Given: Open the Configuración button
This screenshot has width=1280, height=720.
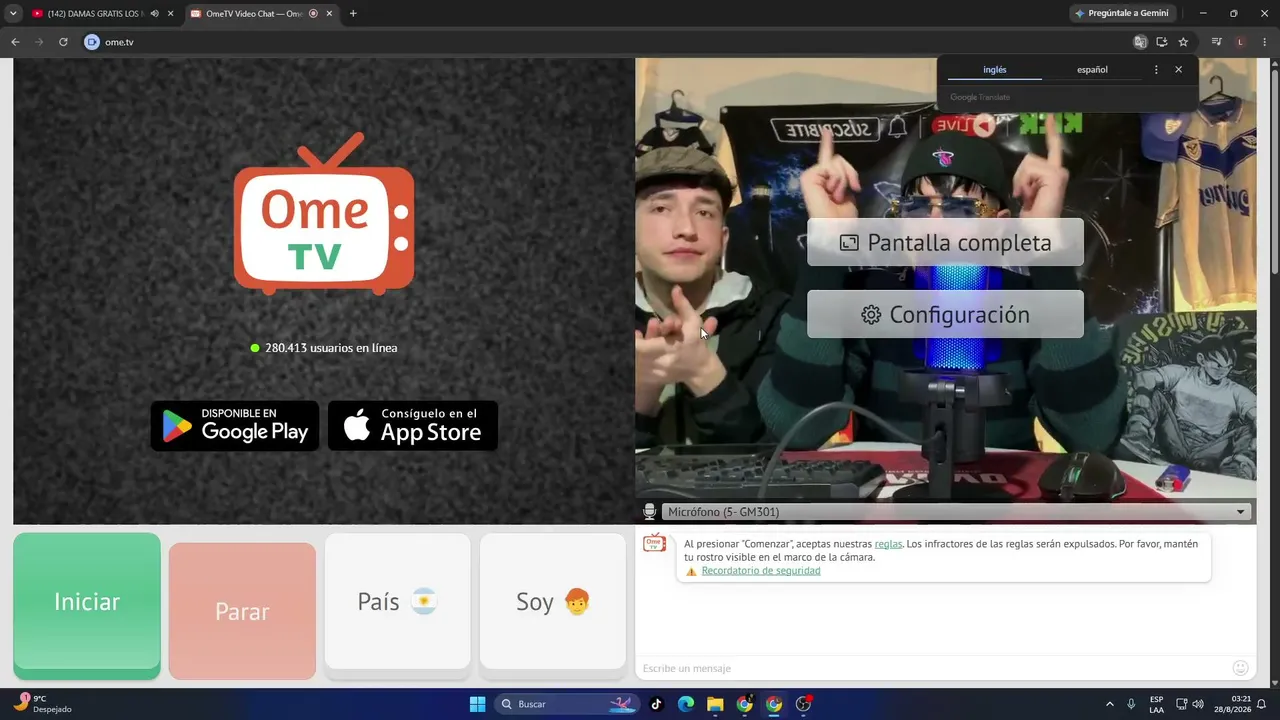Looking at the screenshot, I should [x=945, y=314].
